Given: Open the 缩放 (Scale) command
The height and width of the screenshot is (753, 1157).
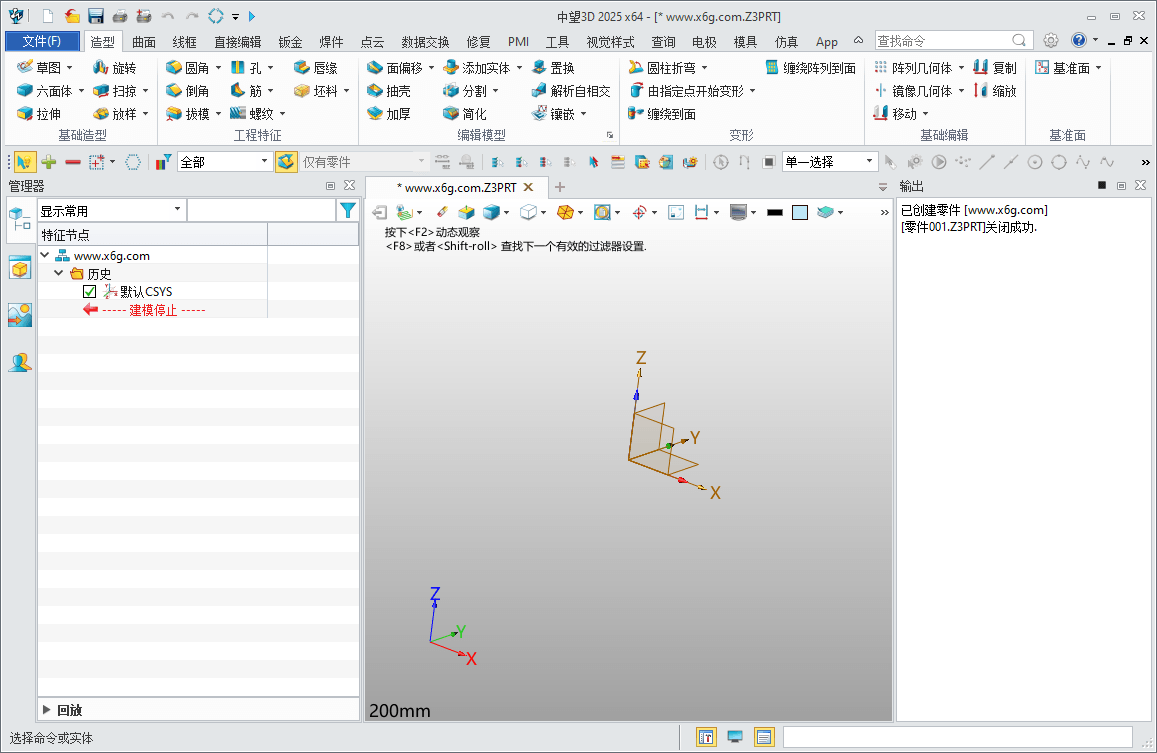Looking at the screenshot, I should (1003, 90).
